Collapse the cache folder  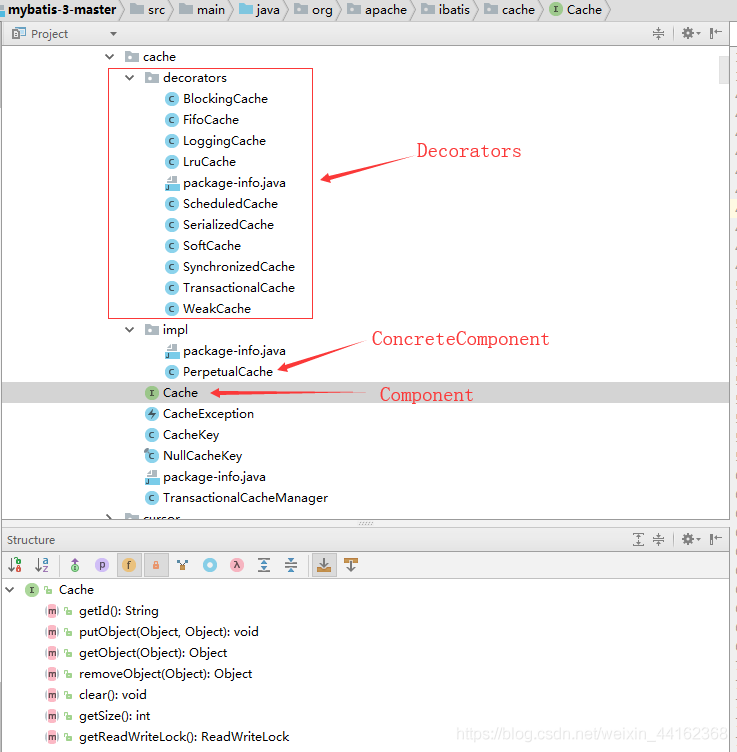pos(110,57)
